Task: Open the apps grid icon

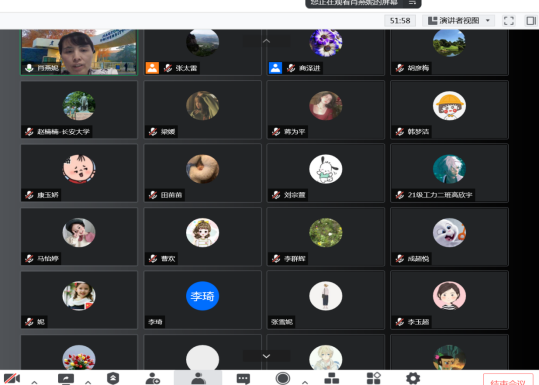Action: (374, 378)
